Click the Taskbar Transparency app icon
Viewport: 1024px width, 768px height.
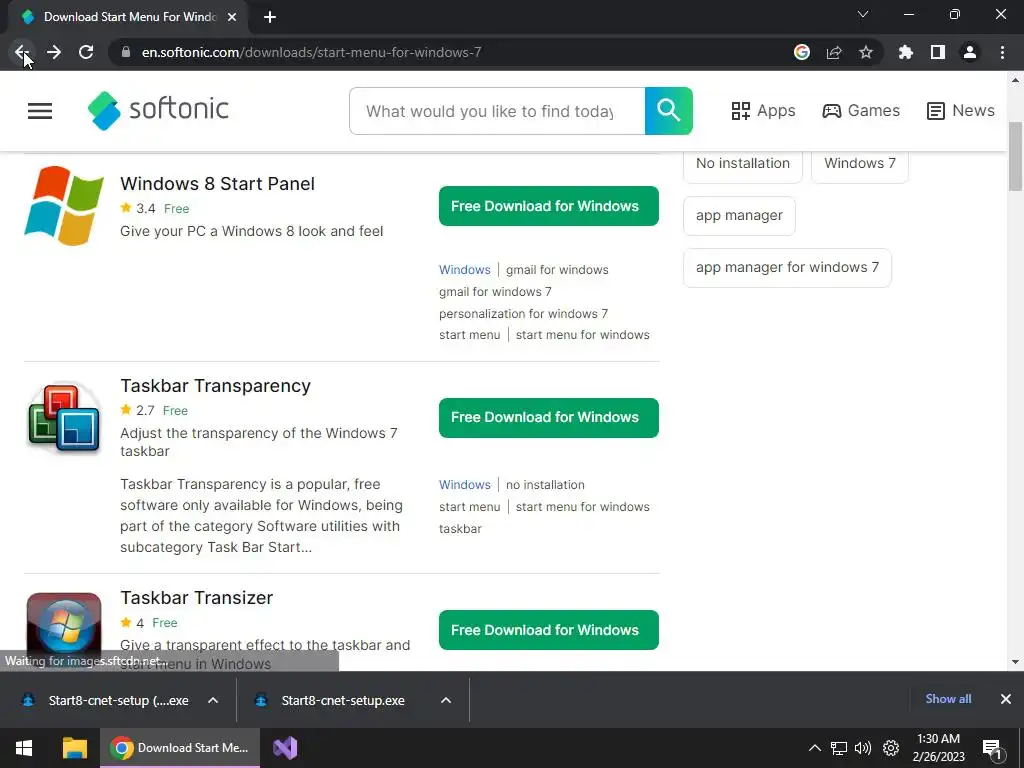[x=64, y=418]
